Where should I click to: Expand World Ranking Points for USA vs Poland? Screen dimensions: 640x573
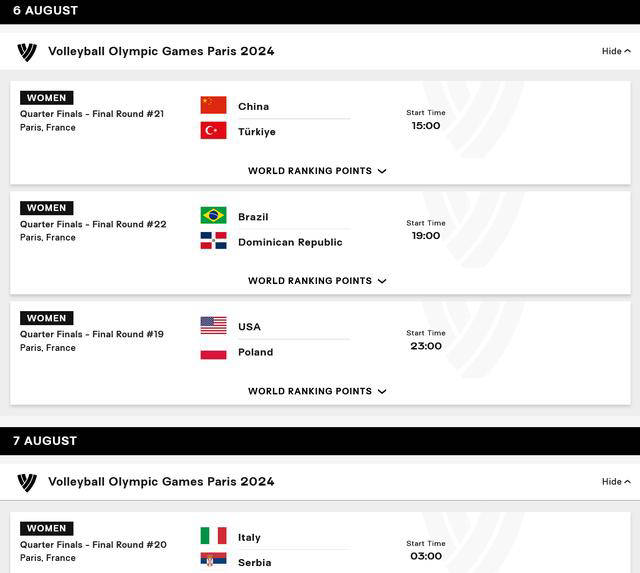click(317, 391)
